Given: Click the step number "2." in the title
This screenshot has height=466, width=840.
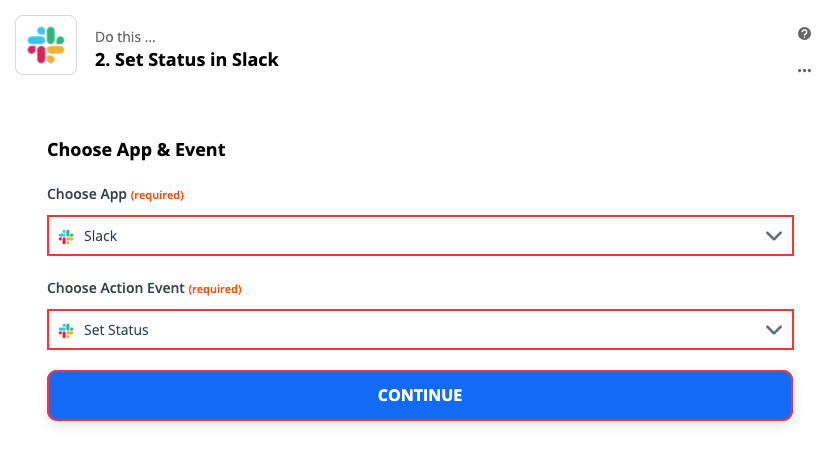Looking at the screenshot, I should (x=102, y=60).
